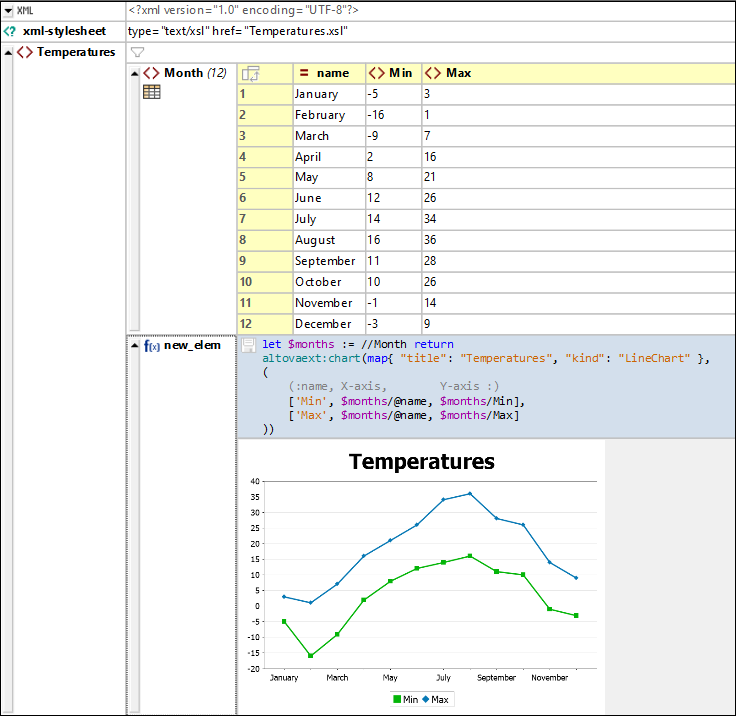Click the green Min legend swatch

click(x=396, y=699)
